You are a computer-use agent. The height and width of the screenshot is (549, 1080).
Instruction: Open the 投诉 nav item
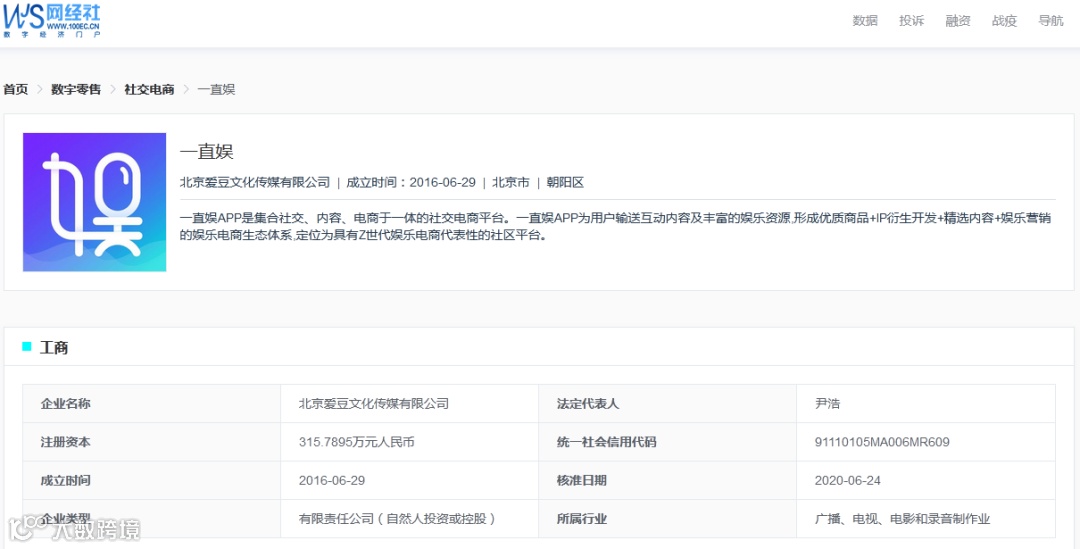pyautogui.click(x=911, y=21)
